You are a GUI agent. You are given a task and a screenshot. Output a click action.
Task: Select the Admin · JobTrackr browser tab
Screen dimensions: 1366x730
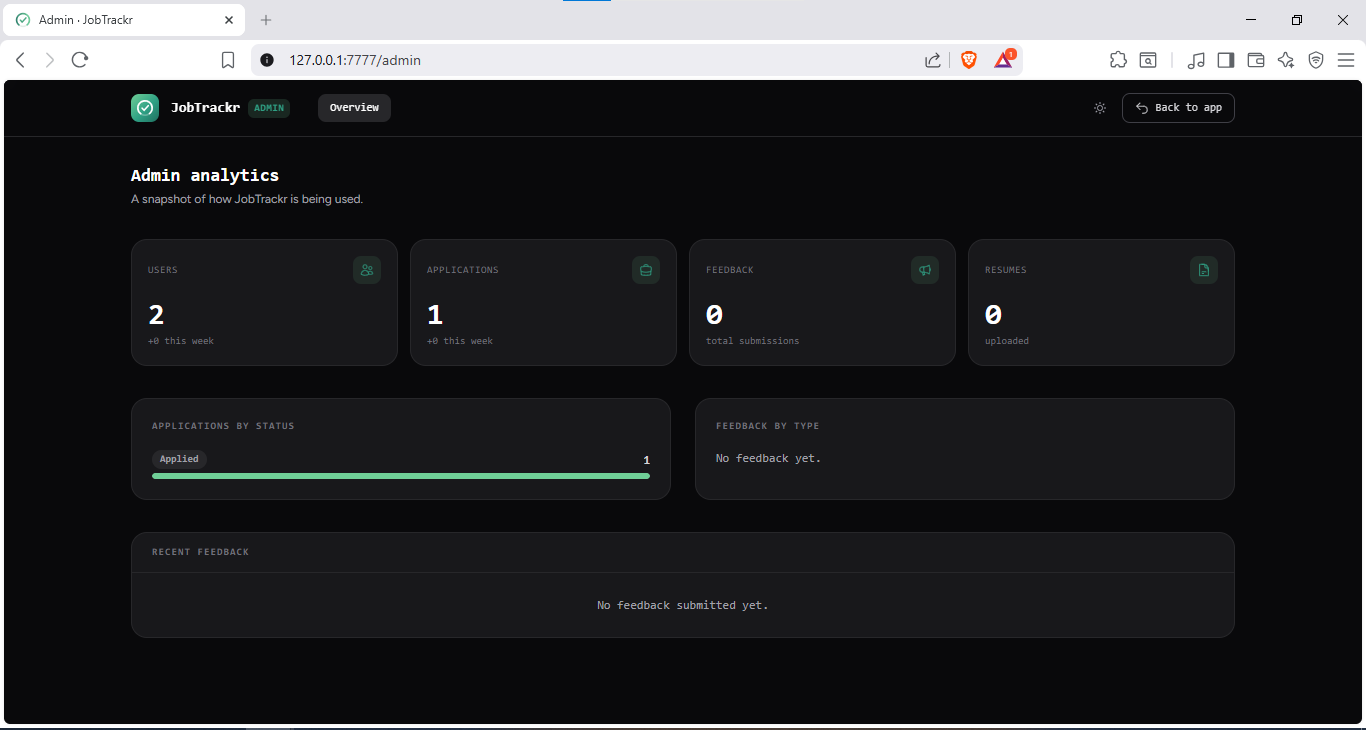124,20
